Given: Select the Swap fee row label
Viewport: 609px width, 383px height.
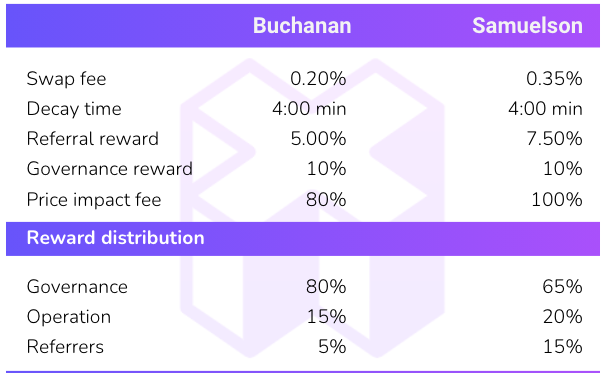Looking at the screenshot, I should point(66,79).
